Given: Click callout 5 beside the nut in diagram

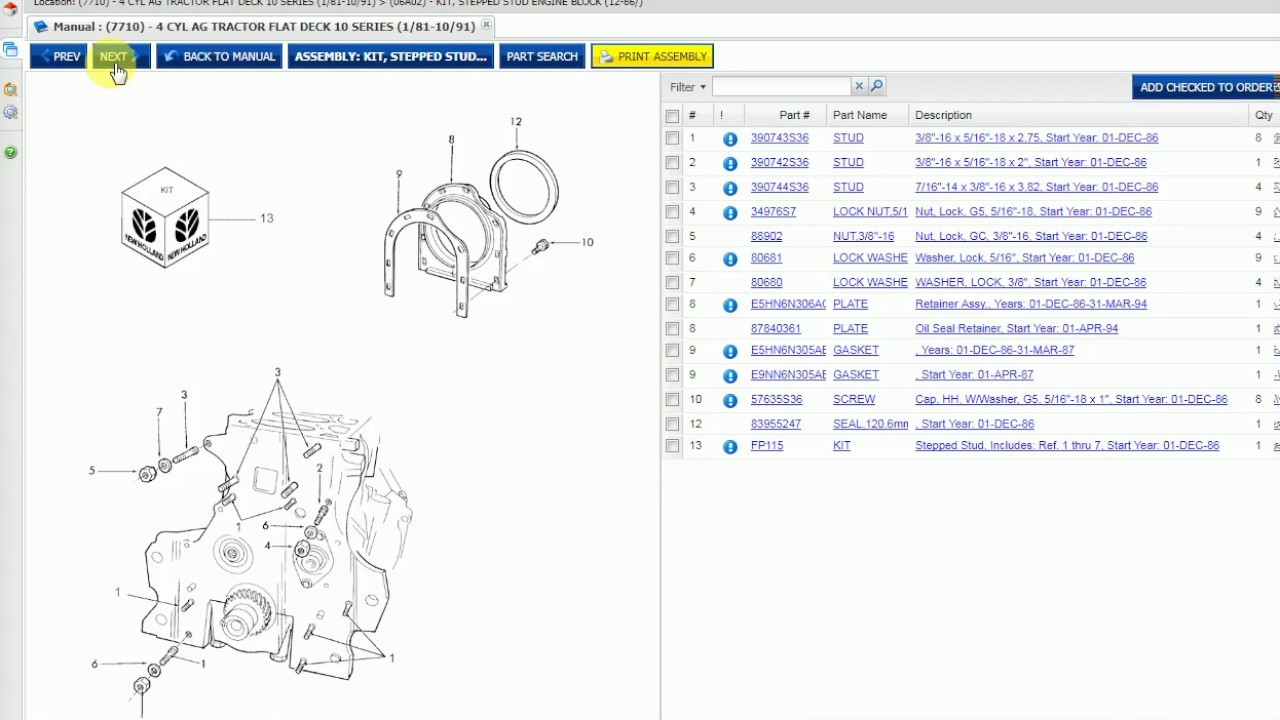Looking at the screenshot, I should coord(92,470).
